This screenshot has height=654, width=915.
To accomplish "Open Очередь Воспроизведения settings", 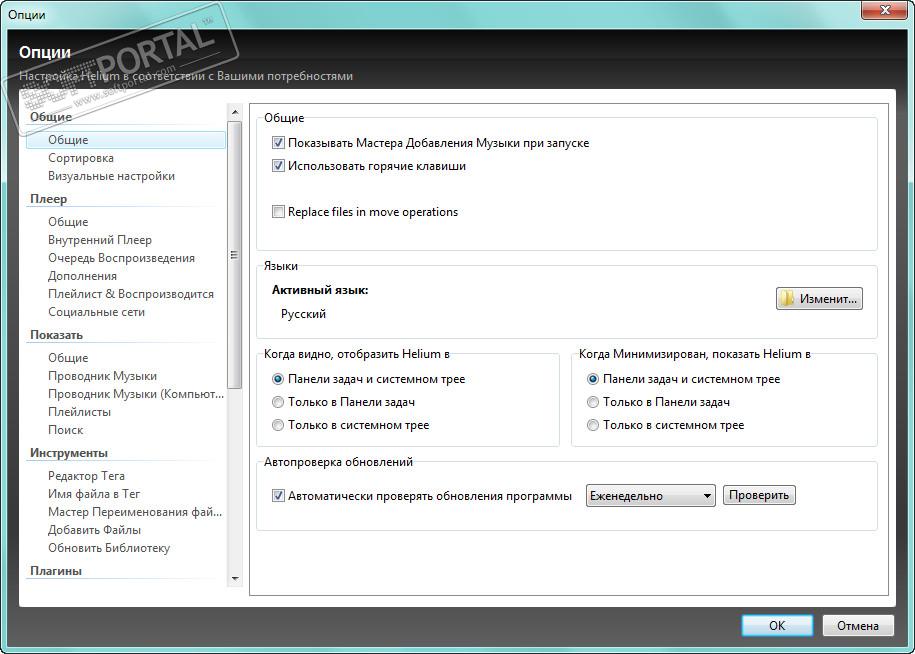I will 121,258.
